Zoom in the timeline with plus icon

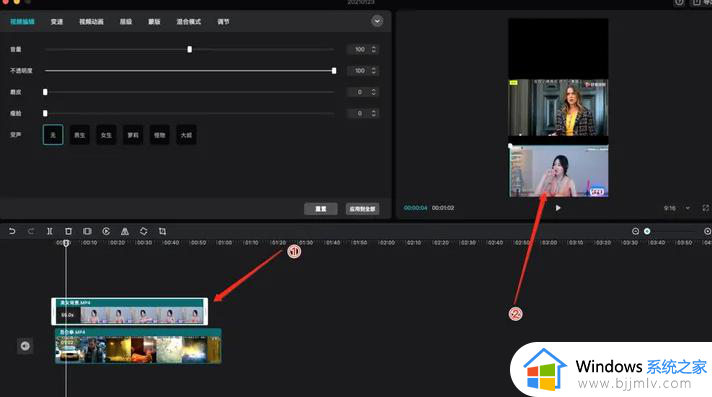(707, 231)
